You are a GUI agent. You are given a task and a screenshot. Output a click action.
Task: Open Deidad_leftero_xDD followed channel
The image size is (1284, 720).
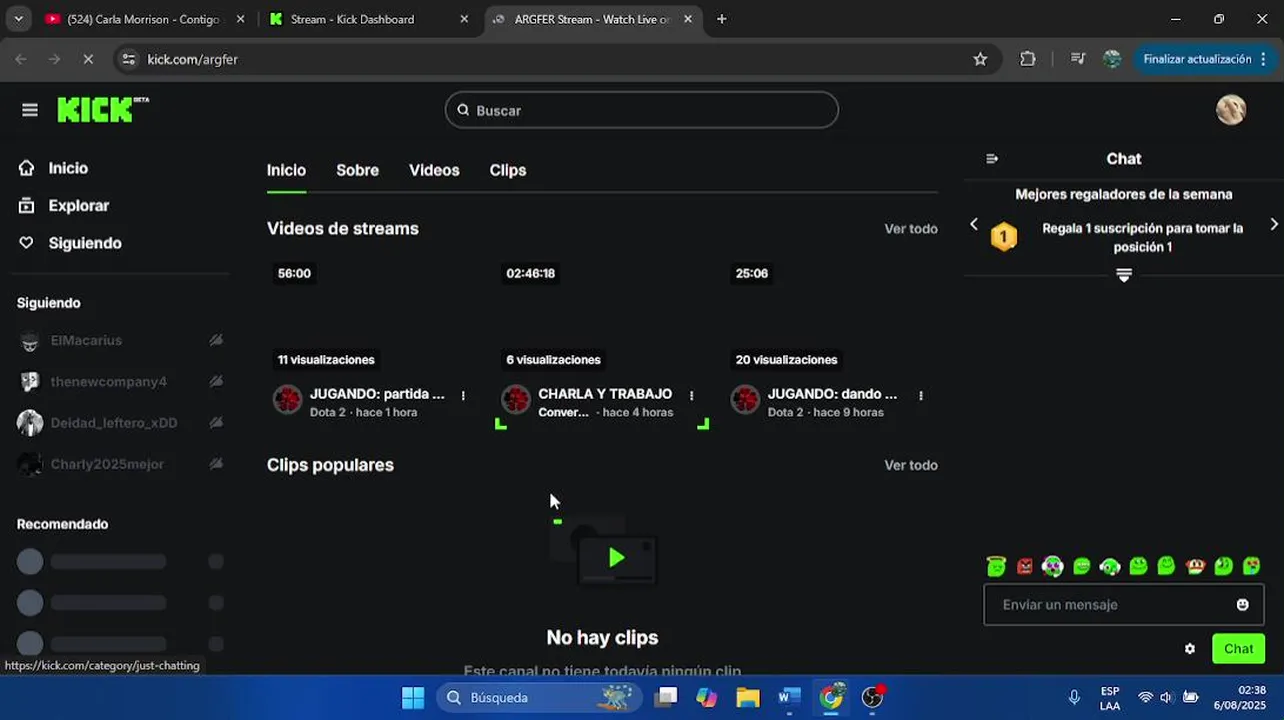pyautogui.click(x=120, y=423)
